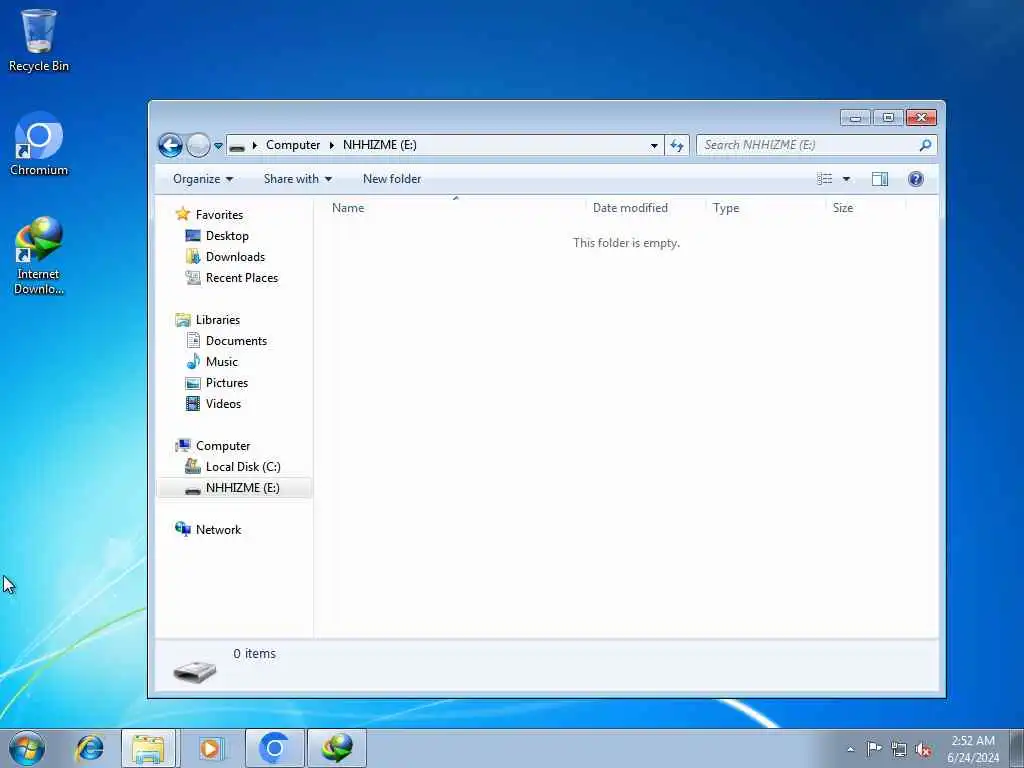
Task: Expand the arrow after Computer in breadcrumb
Action: tap(332, 145)
